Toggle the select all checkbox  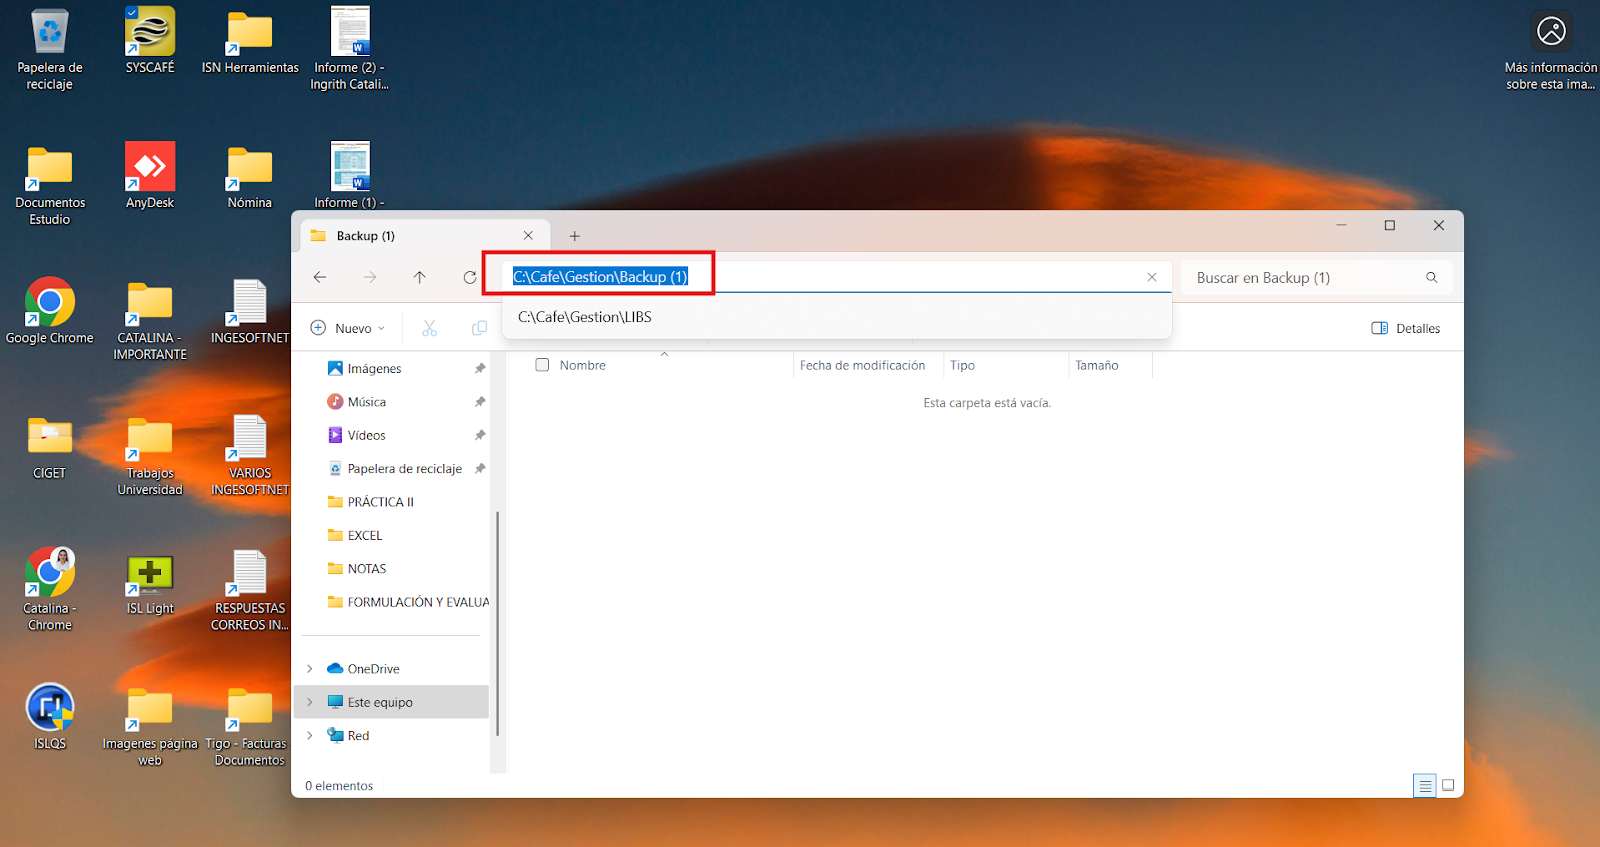(542, 365)
